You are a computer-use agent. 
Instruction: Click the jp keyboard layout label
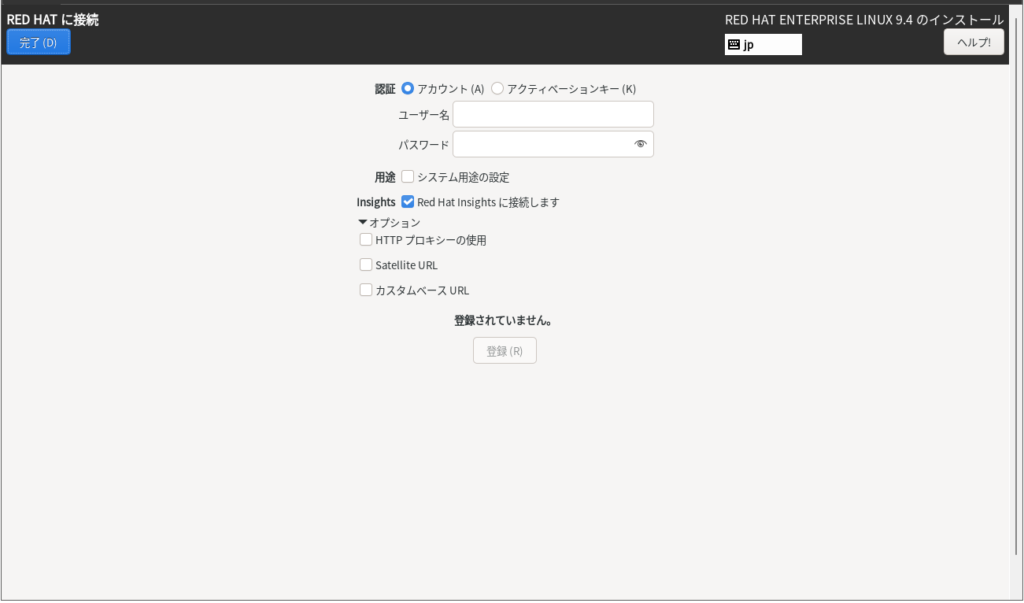pyautogui.click(x=749, y=45)
